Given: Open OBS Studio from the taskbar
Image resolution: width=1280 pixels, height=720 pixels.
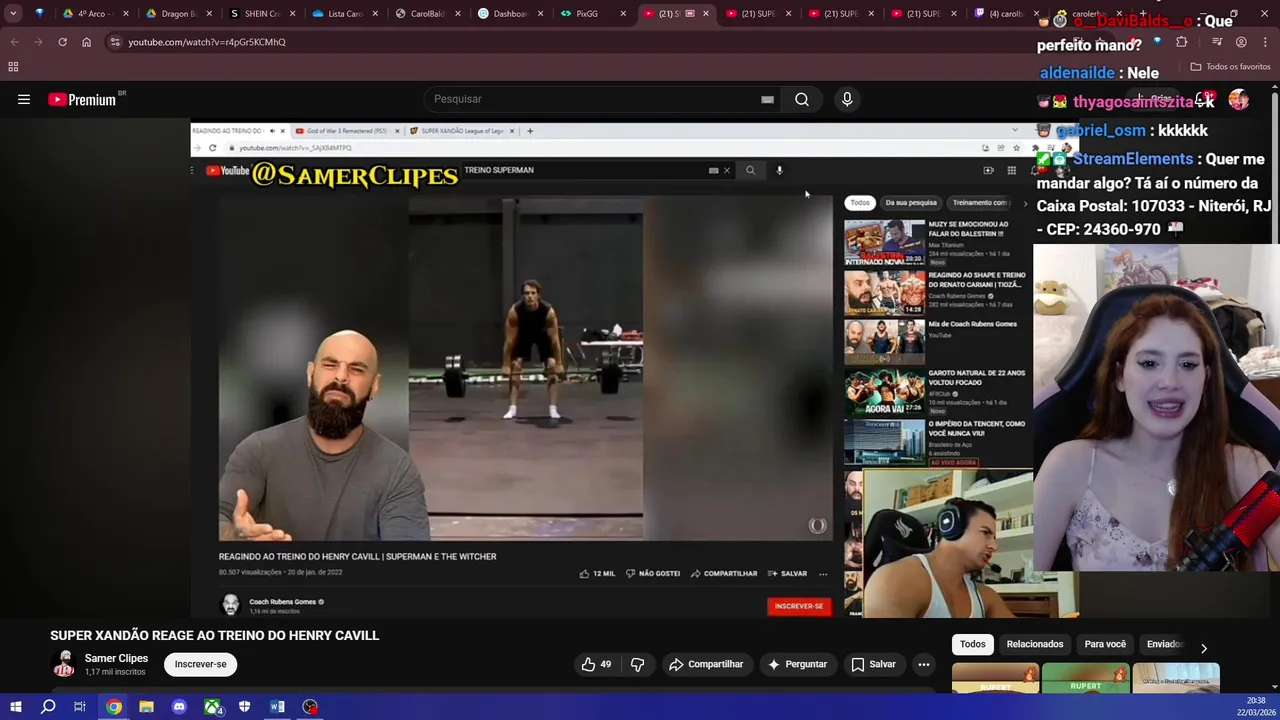Looking at the screenshot, I should point(310,707).
